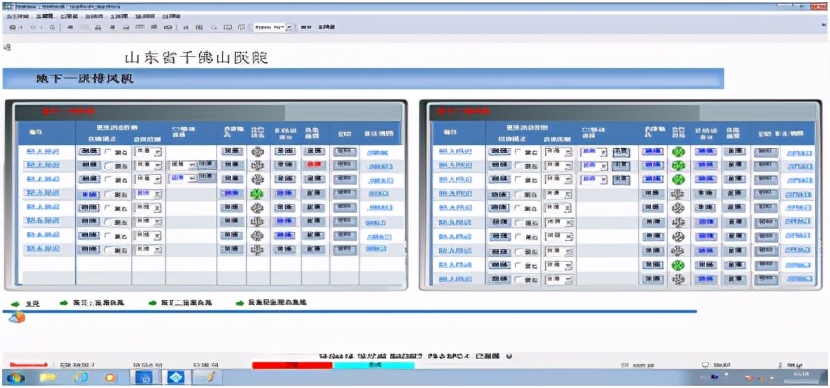The image size is (830, 388).
Task: Open first row name link in left panel
Action: coord(43,152)
